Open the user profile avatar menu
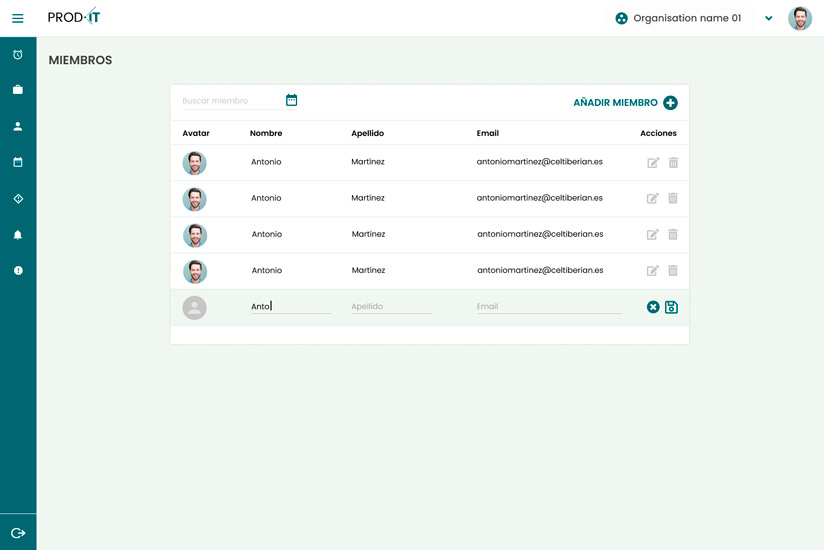 [800, 18]
